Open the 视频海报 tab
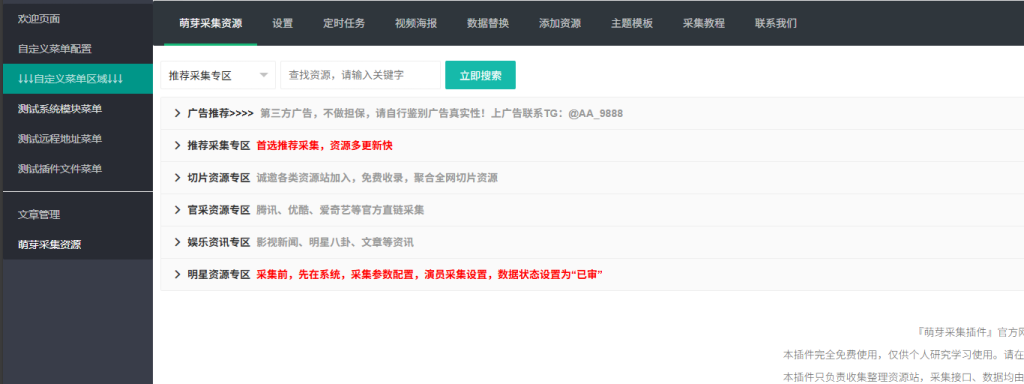Screen dimensions: 1024x384 pyautogui.click(x=416, y=24)
